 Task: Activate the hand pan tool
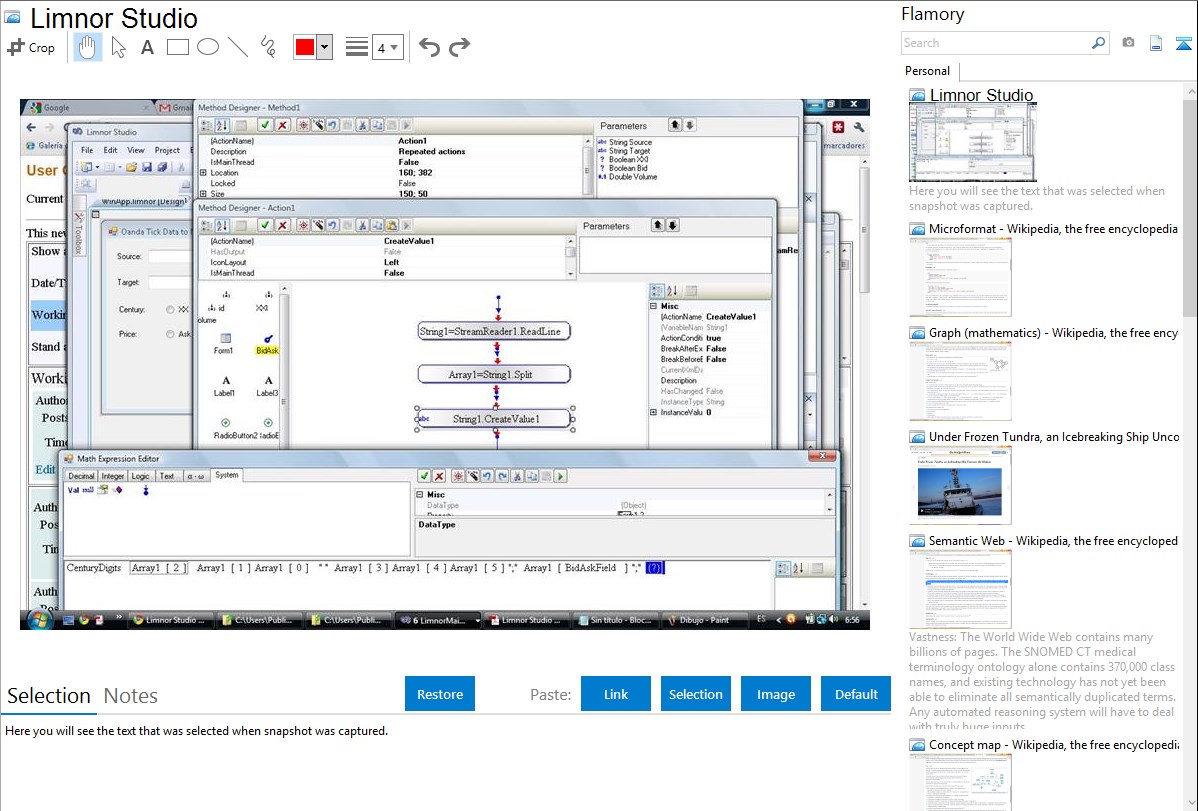[87, 47]
